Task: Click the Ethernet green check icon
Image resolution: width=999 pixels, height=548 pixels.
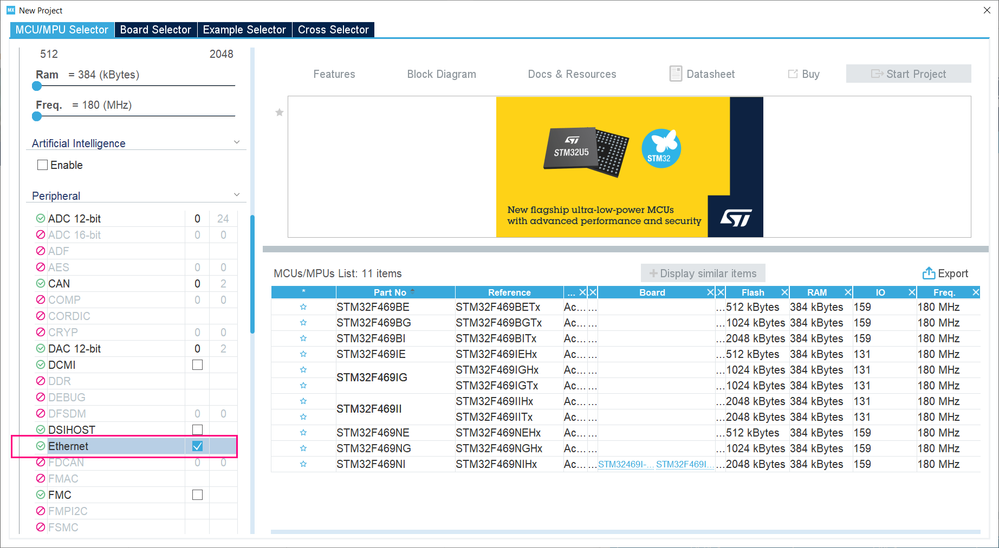Action: pyautogui.click(x=41, y=446)
